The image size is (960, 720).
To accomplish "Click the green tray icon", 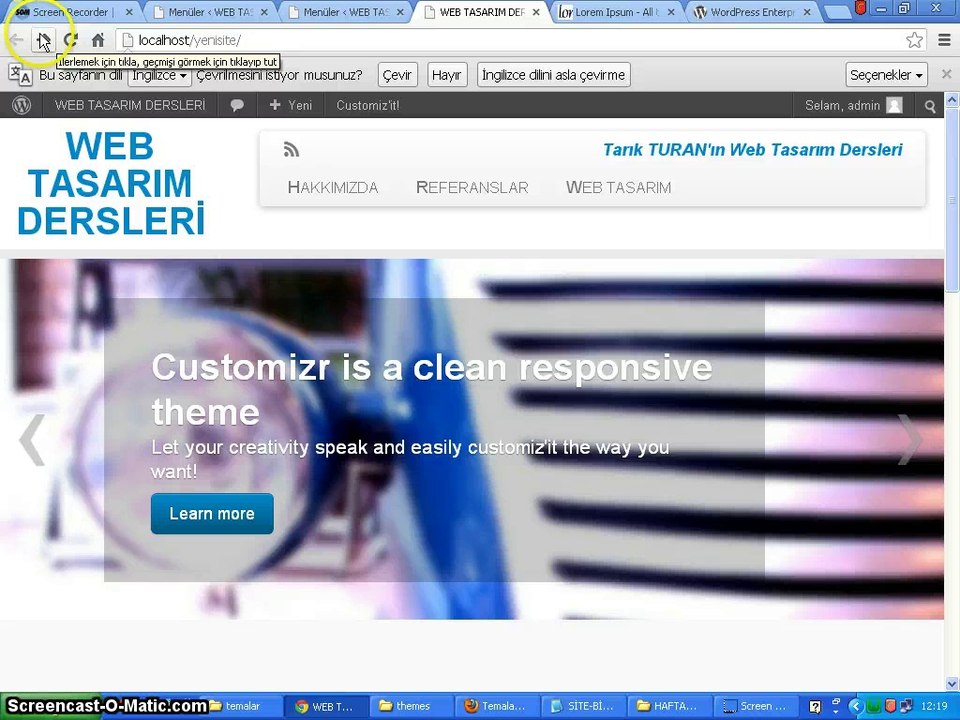I will click(x=874, y=707).
